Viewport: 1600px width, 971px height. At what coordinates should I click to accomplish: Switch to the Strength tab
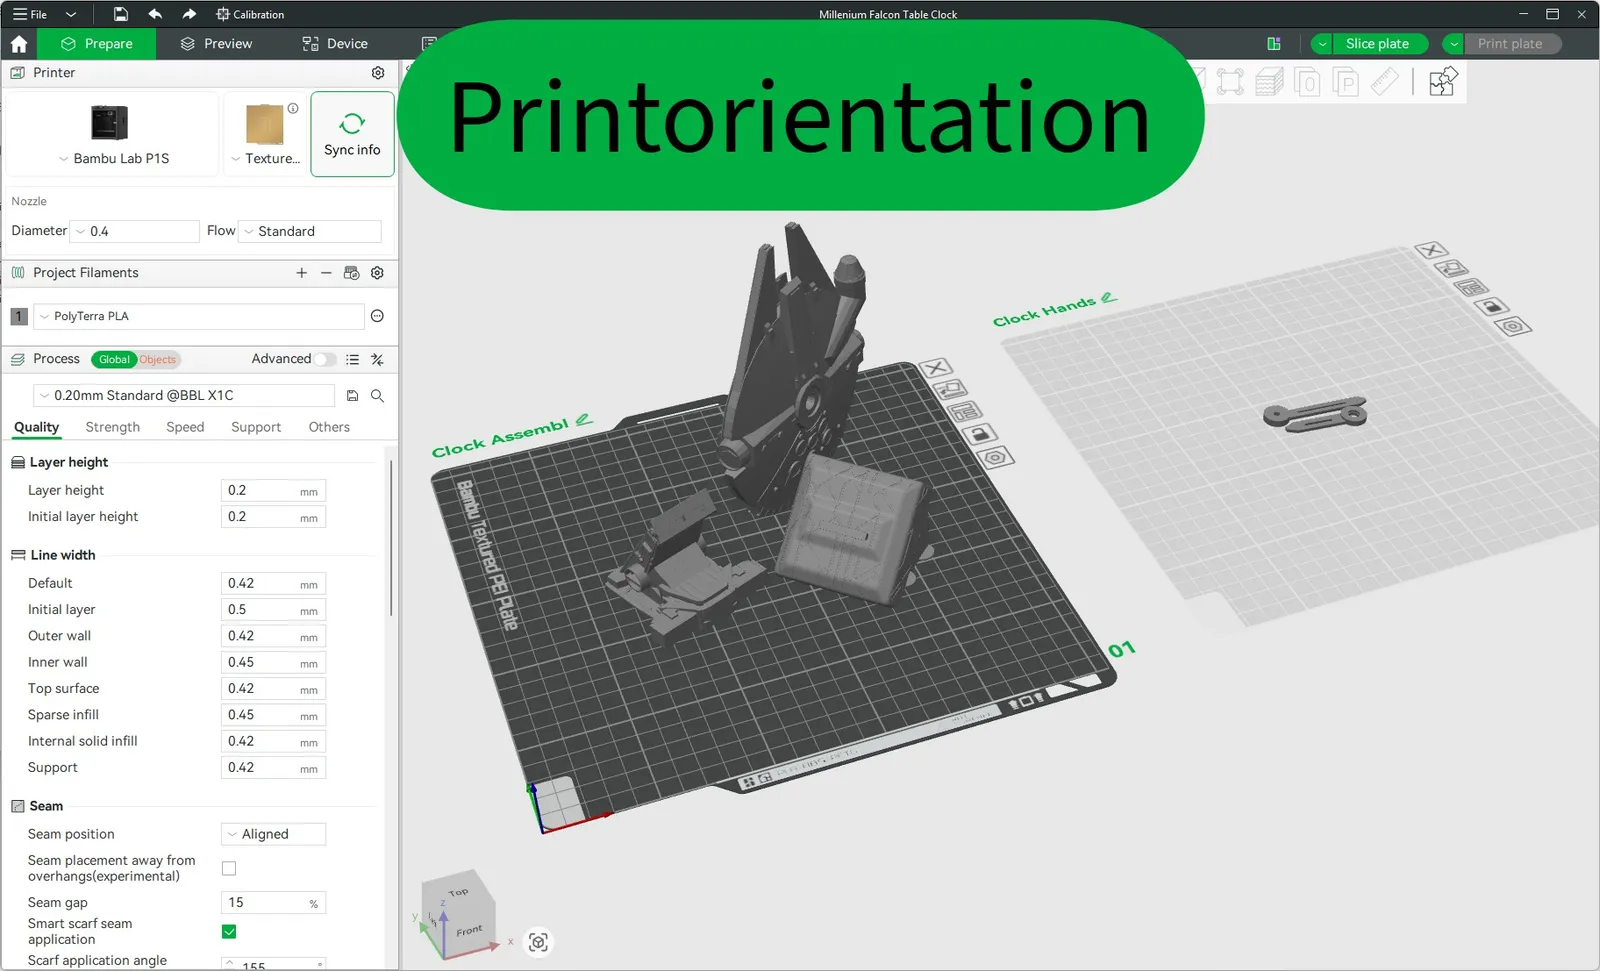(x=113, y=427)
